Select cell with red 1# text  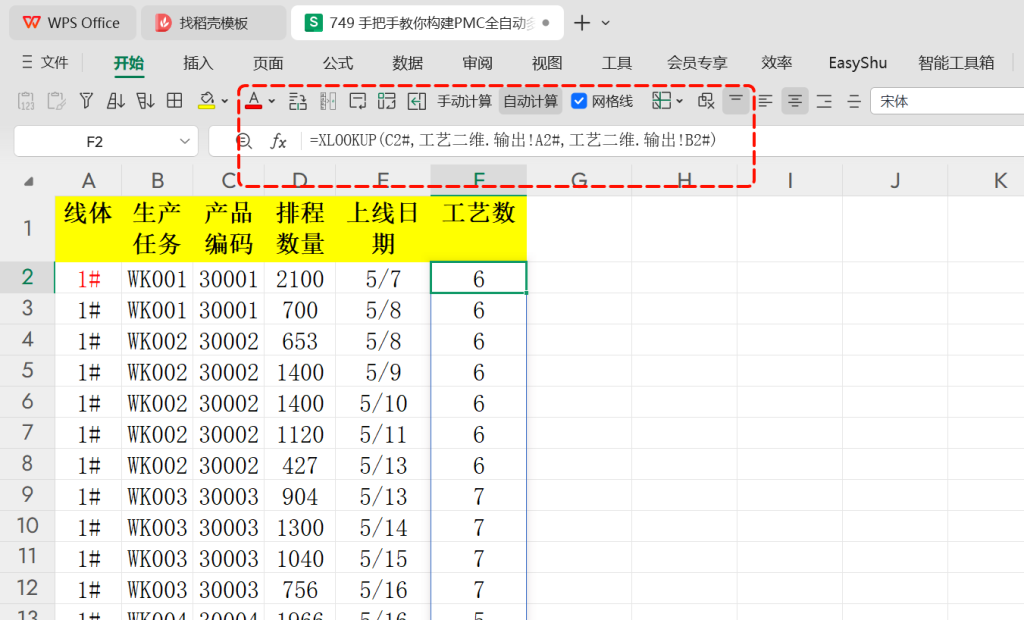(88, 278)
